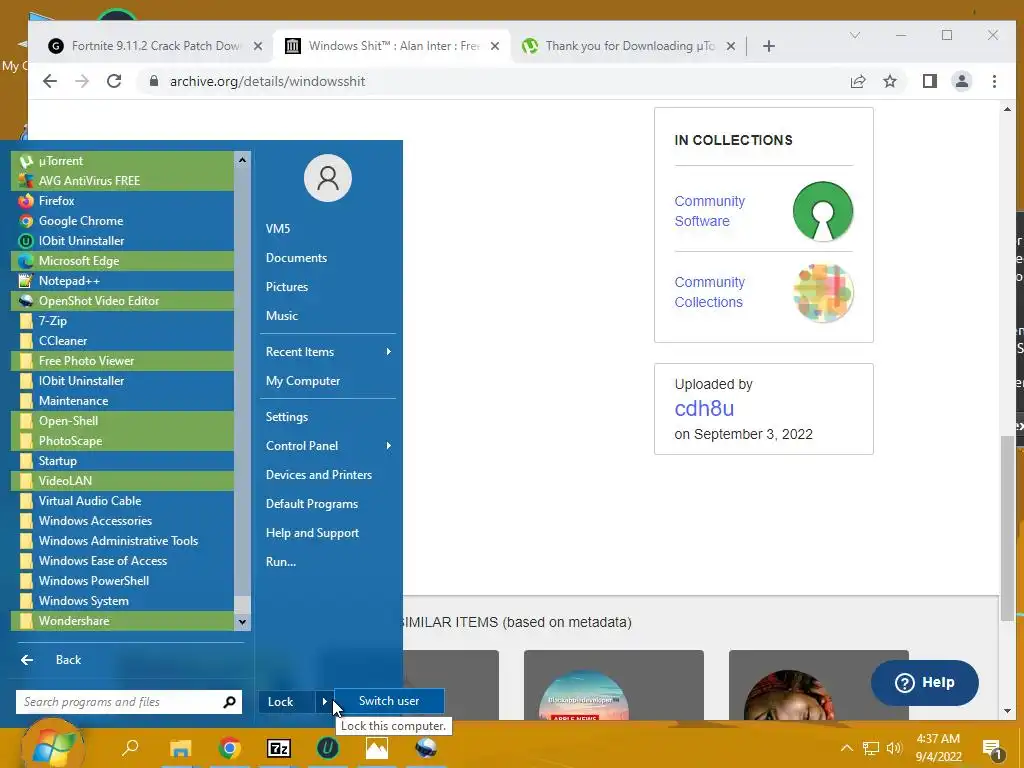This screenshot has height=768, width=1024.
Task: Open Chrome side panel icon
Action: (x=929, y=81)
